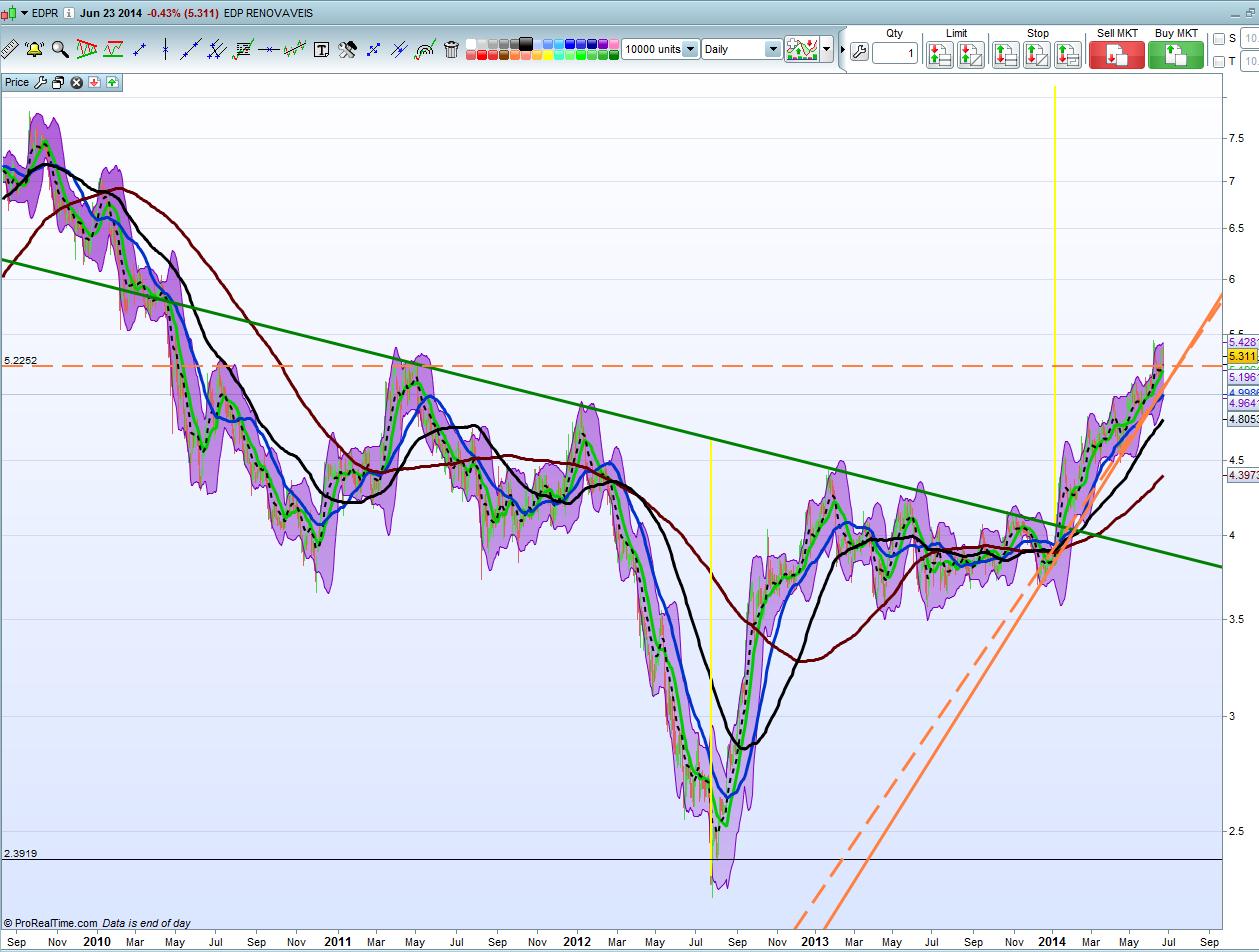Open the 10000 units dropdown
The image size is (1259, 952).
click(690, 49)
